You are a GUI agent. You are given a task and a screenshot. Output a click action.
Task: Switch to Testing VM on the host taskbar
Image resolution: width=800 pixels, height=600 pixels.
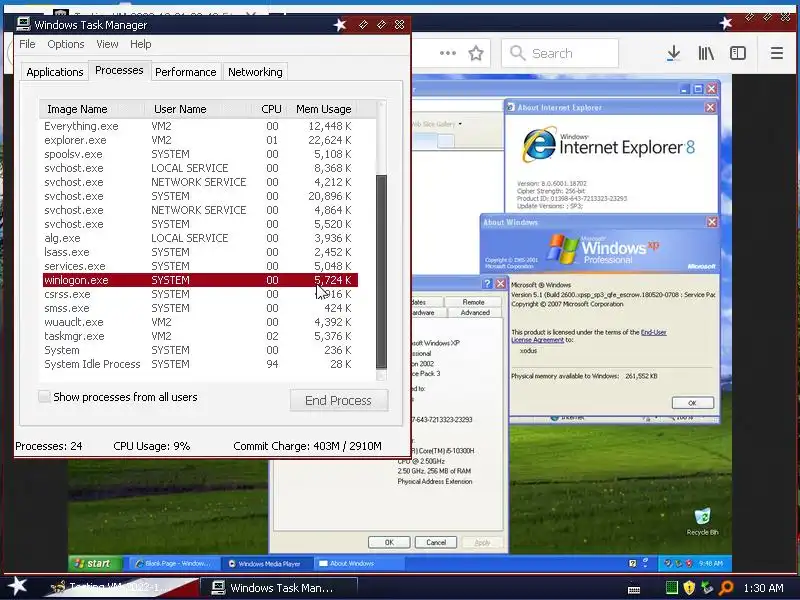(x=122, y=587)
